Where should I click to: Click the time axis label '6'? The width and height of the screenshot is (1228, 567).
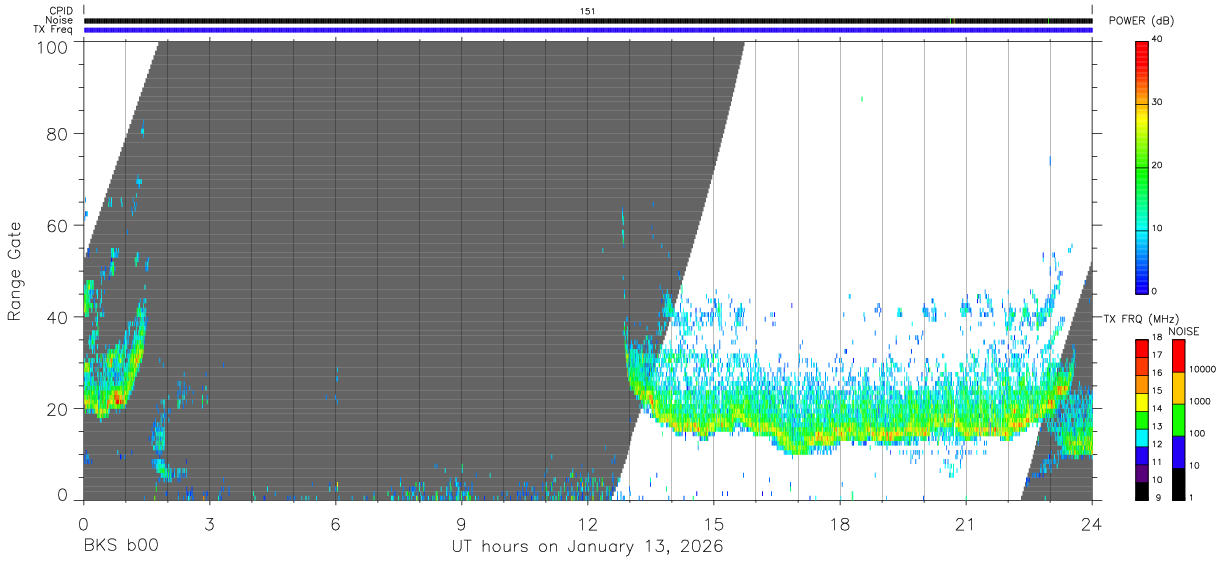click(335, 524)
